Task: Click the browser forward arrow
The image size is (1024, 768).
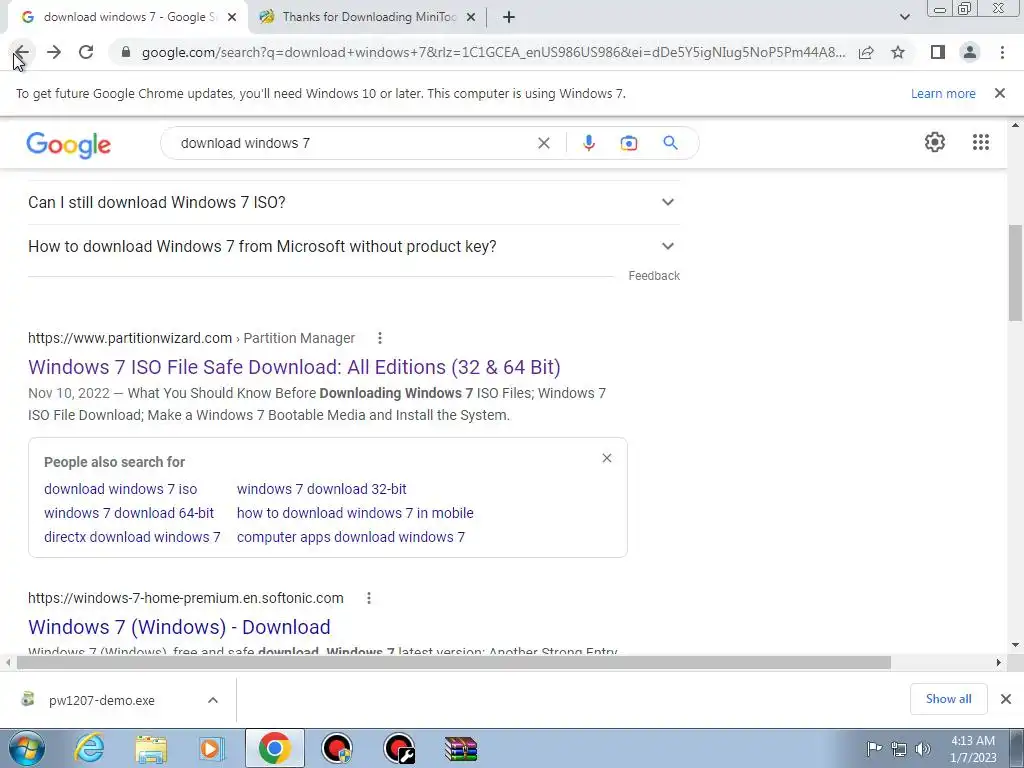Action: click(x=54, y=52)
